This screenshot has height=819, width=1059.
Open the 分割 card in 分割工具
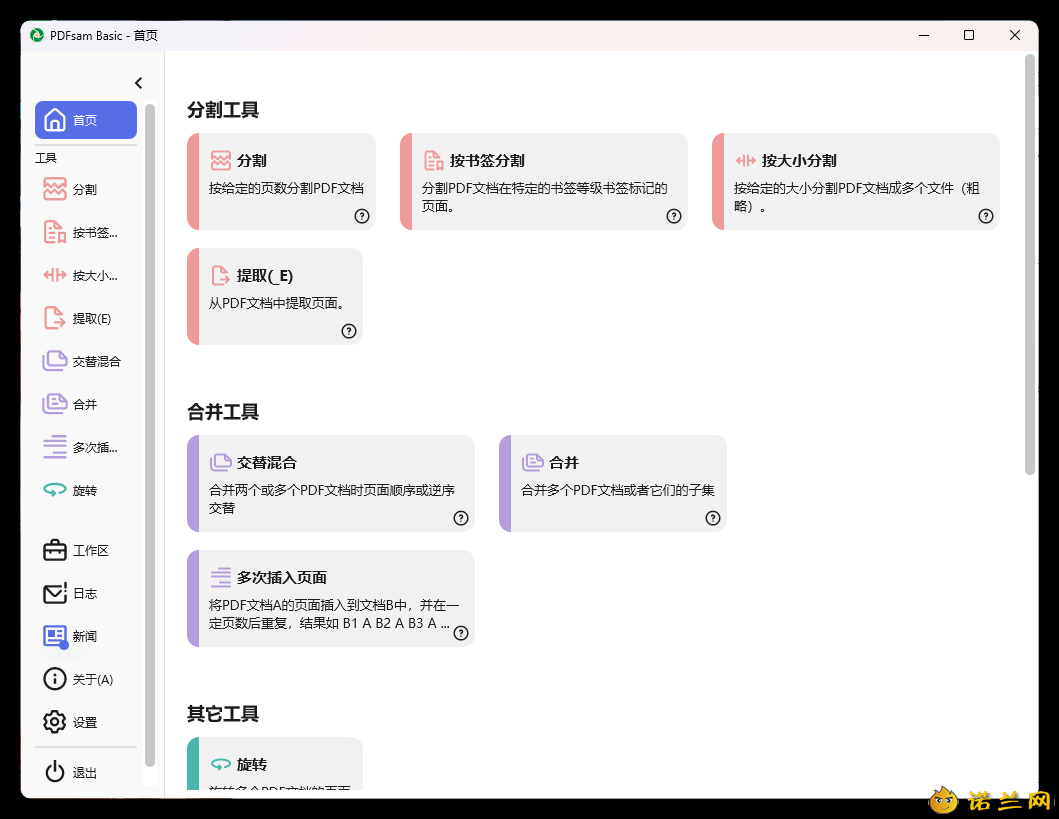[x=281, y=181]
